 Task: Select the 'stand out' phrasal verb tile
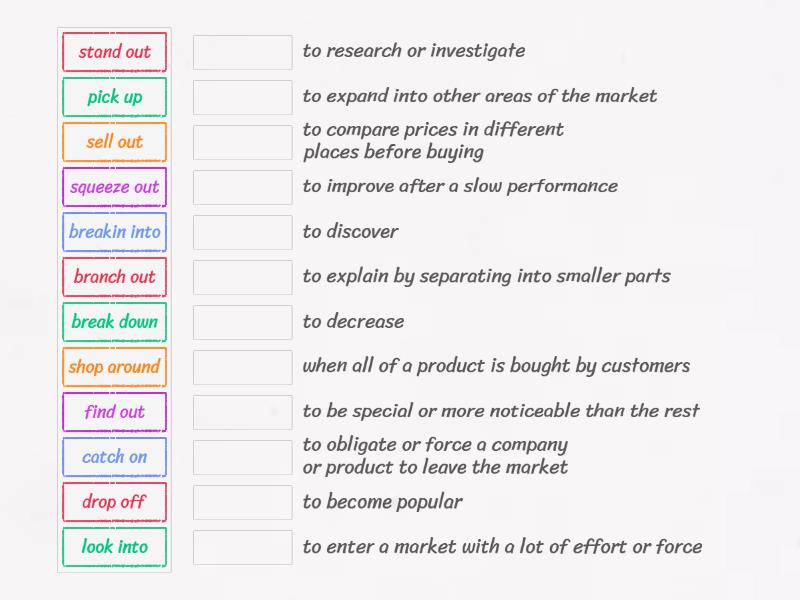[114, 52]
